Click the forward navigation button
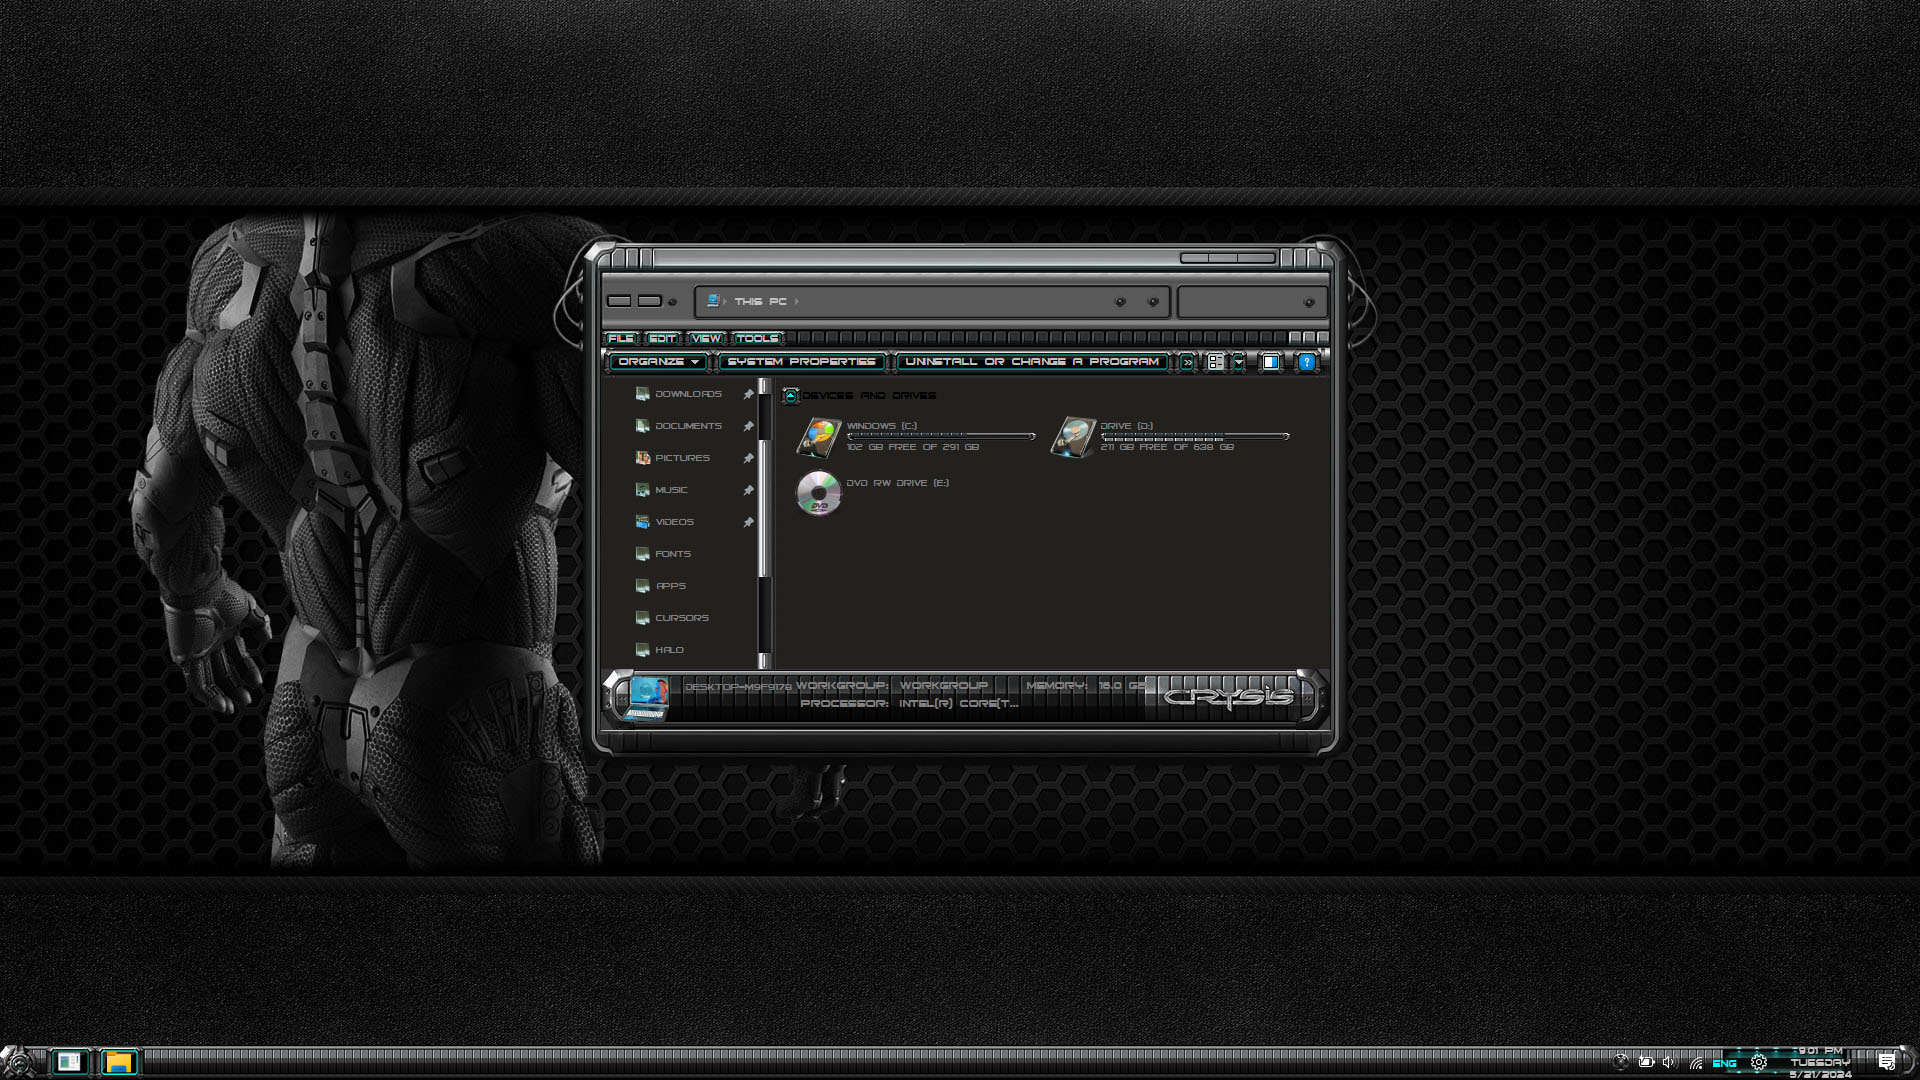 pos(650,301)
